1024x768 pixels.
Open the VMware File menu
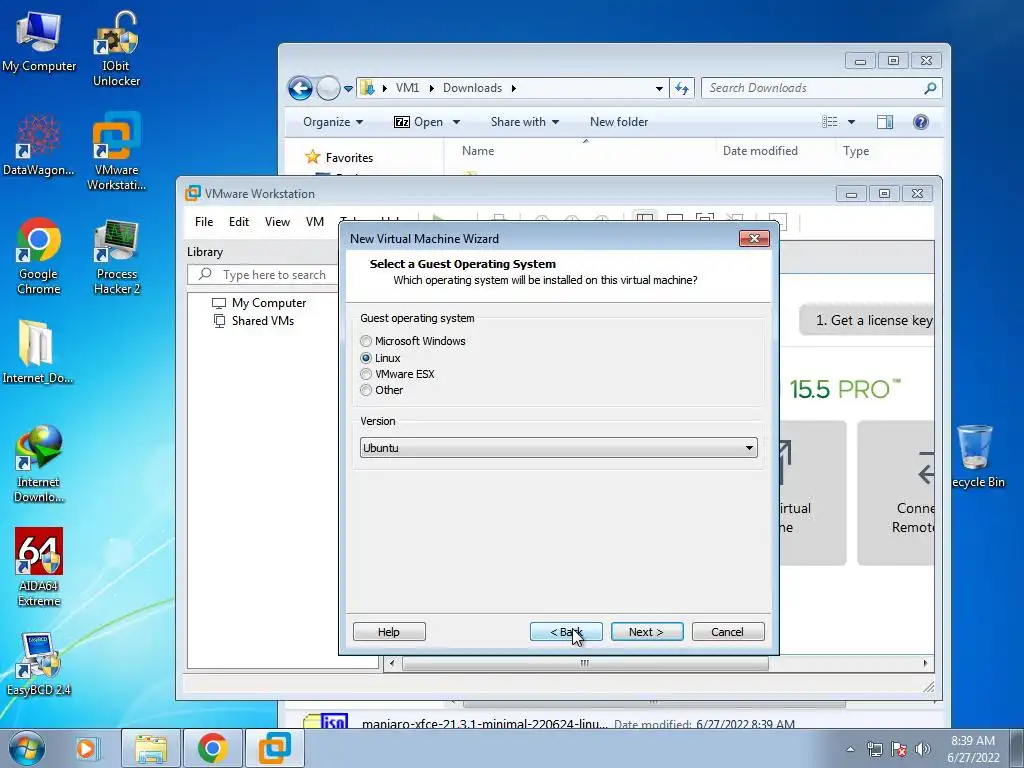(204, 222)
